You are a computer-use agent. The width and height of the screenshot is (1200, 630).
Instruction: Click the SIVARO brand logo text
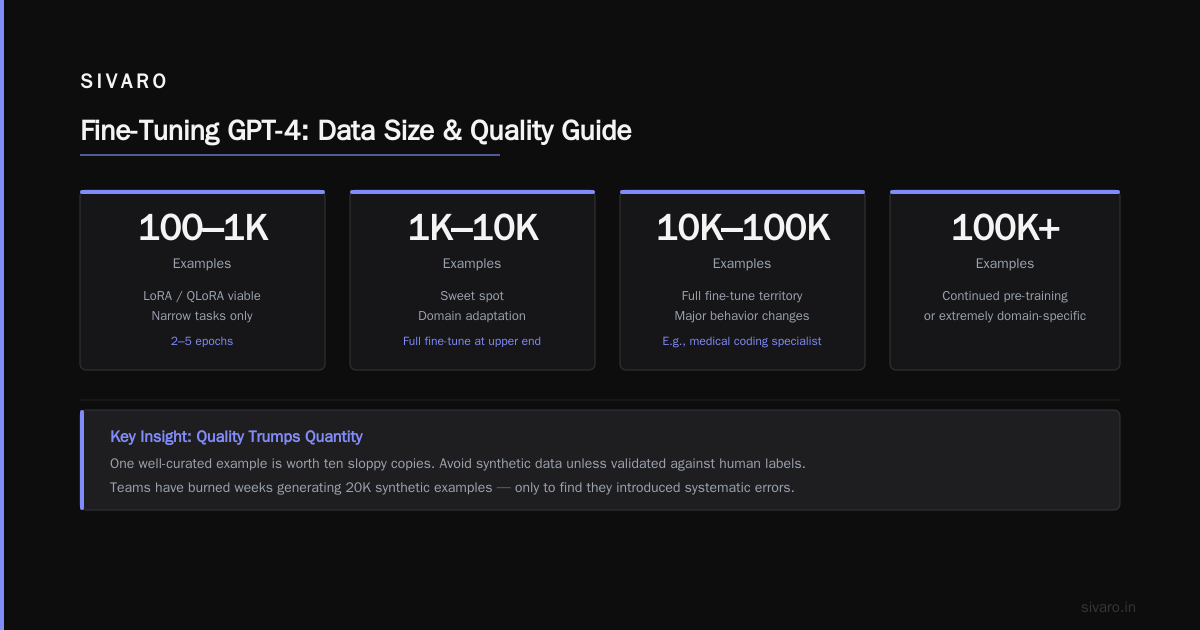click(124, 82)
